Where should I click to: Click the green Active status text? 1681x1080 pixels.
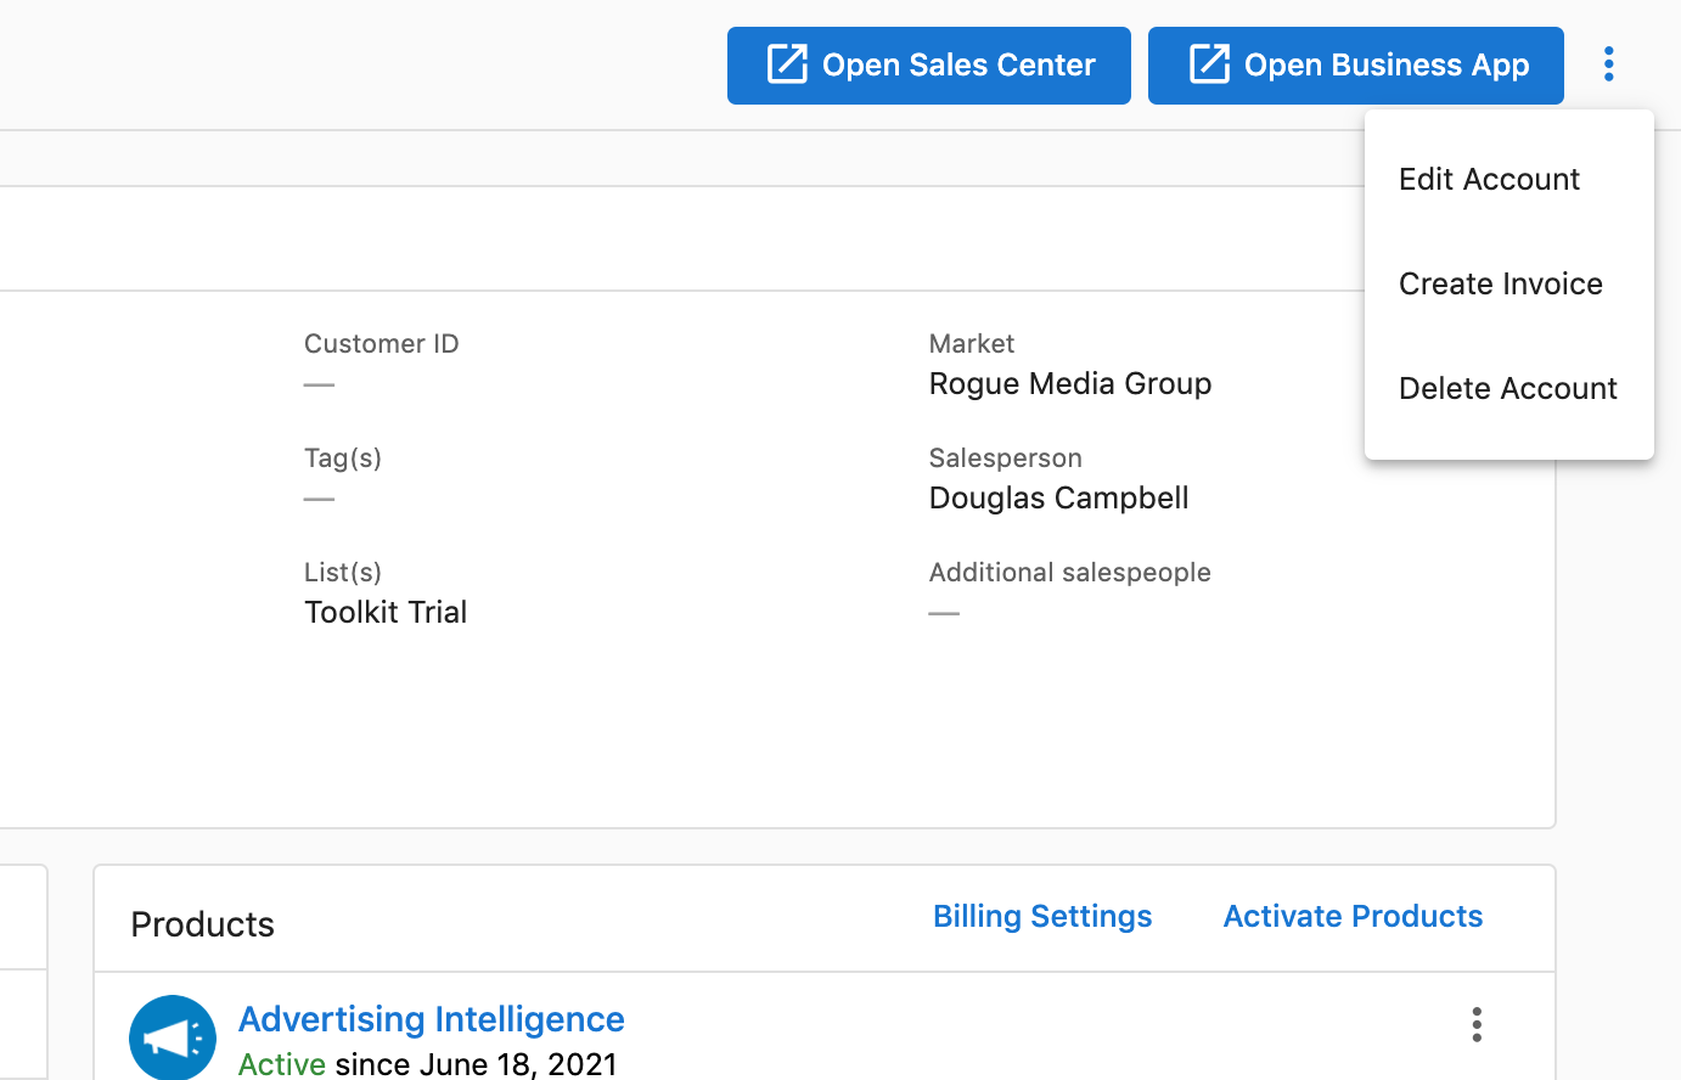coord(281,1064)
